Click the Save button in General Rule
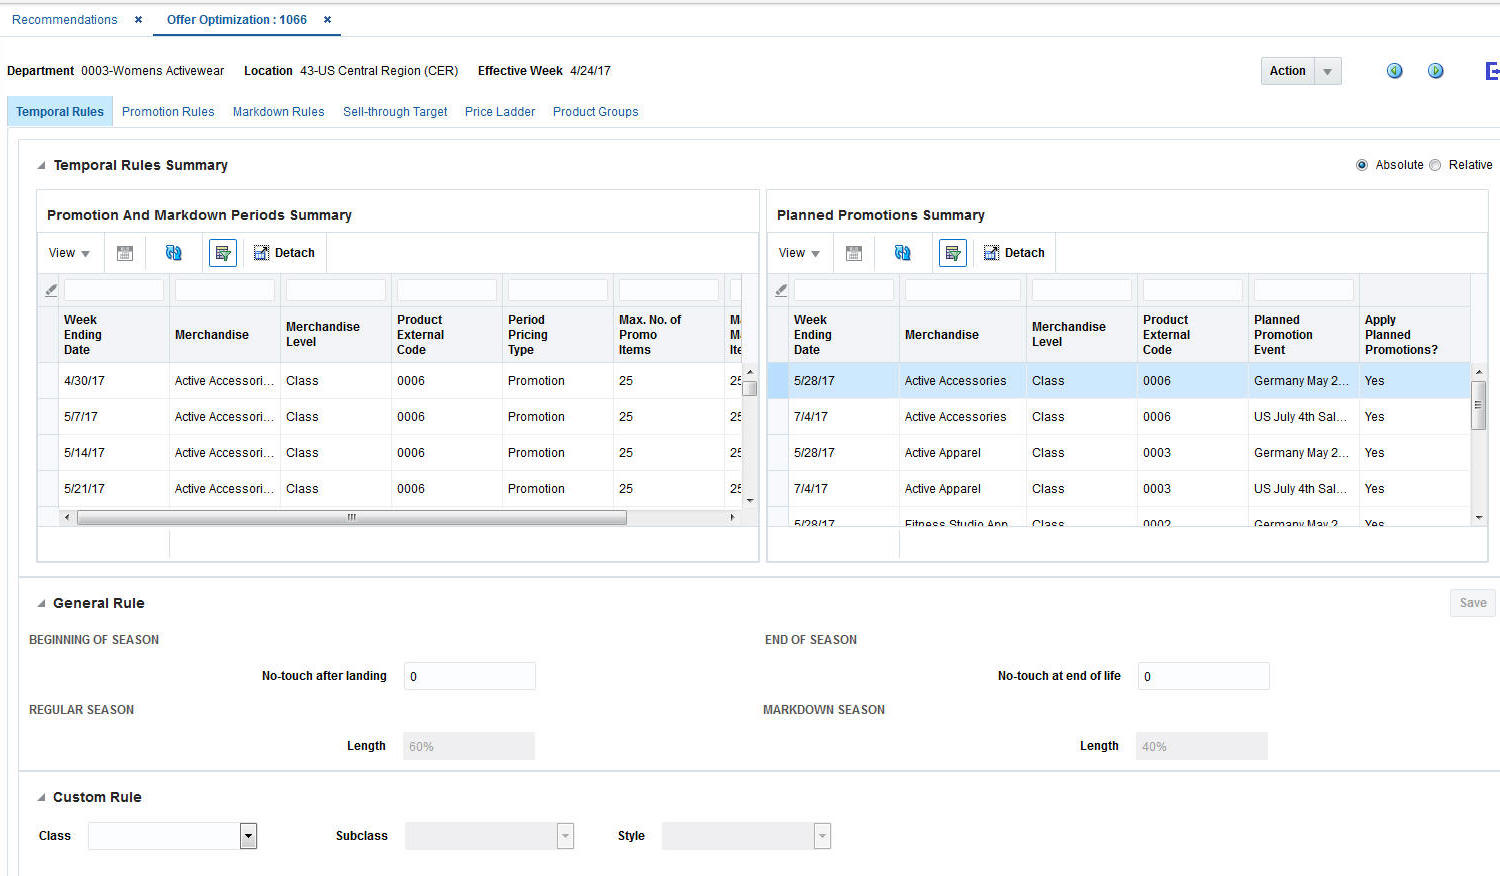 point(1473,603)
